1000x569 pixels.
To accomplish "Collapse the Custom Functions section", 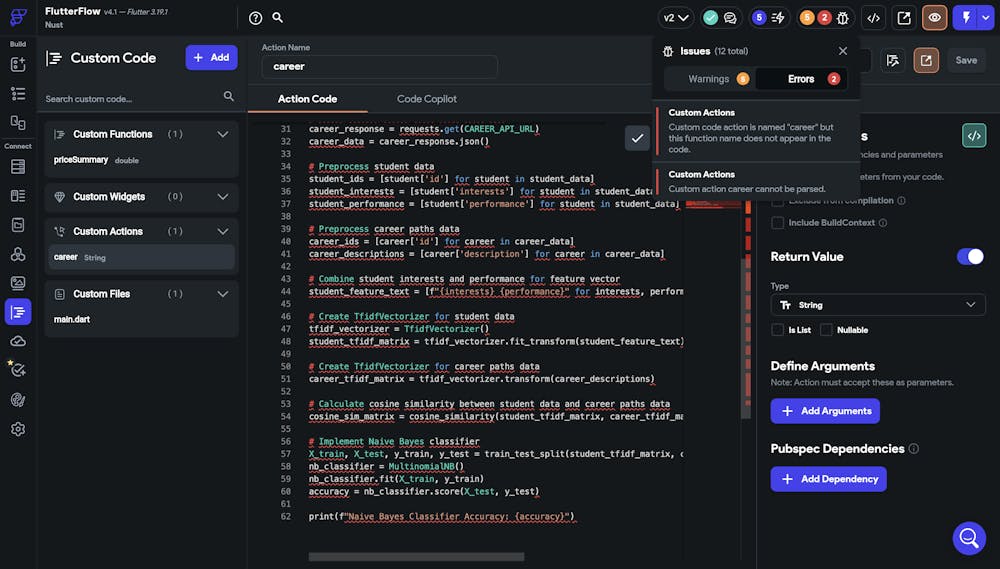I will click(x=223, y=134).
